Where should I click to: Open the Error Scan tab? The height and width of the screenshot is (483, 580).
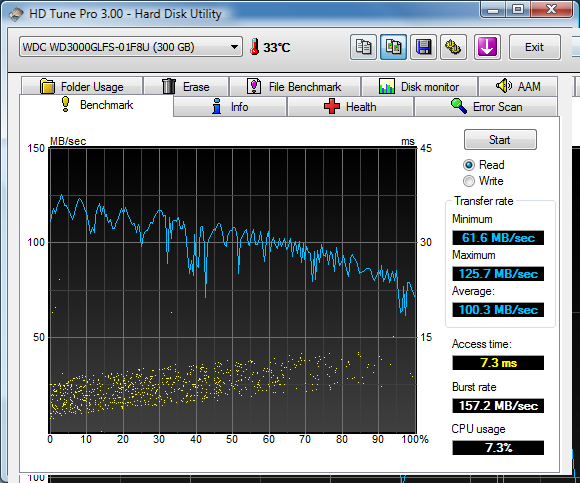coord(486,107)
